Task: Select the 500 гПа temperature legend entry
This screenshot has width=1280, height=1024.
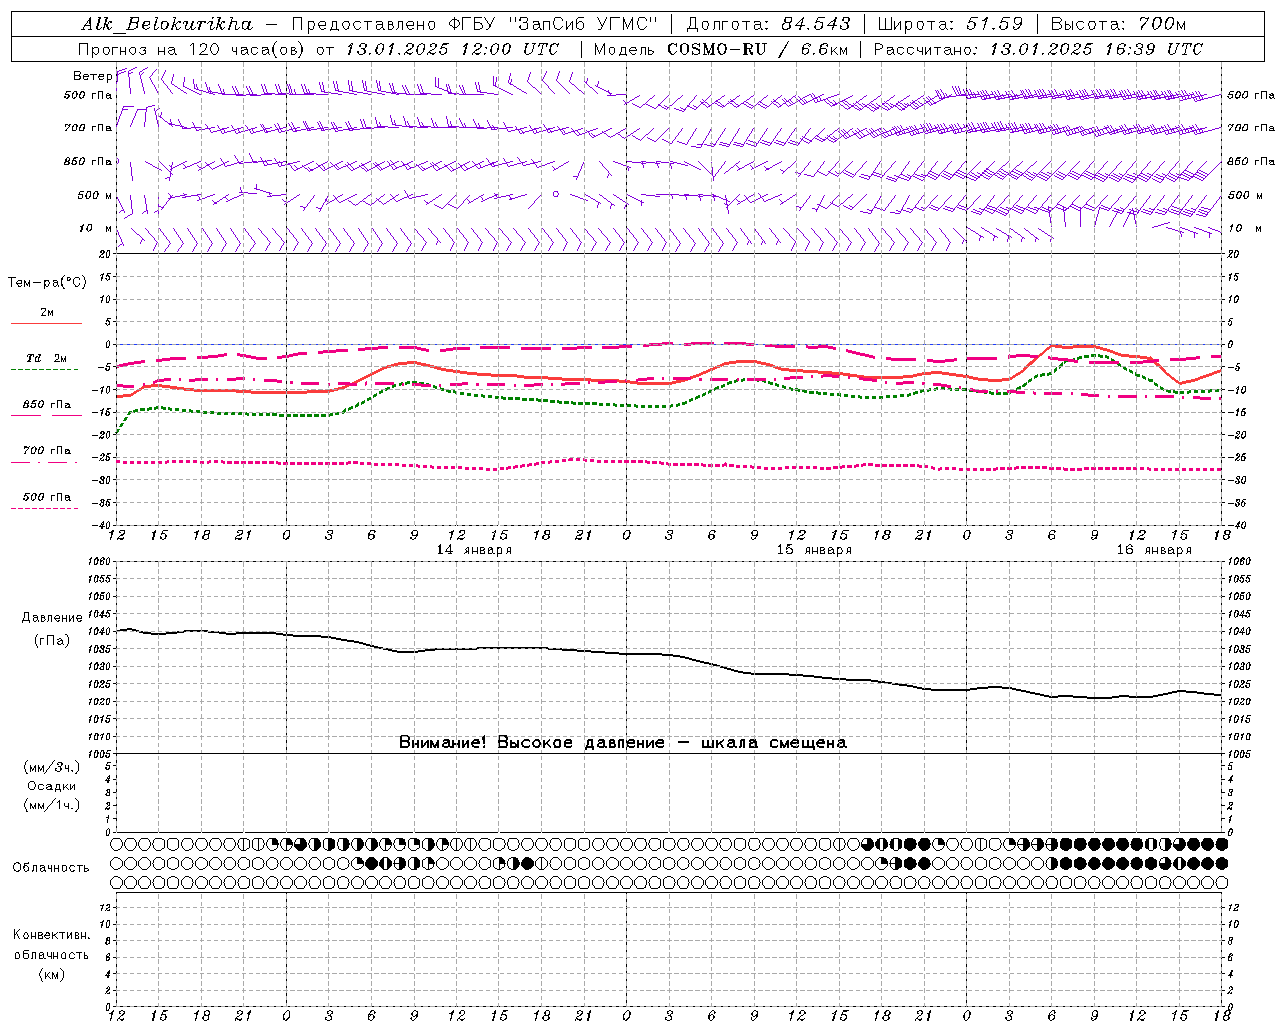Action: [47, 496]
